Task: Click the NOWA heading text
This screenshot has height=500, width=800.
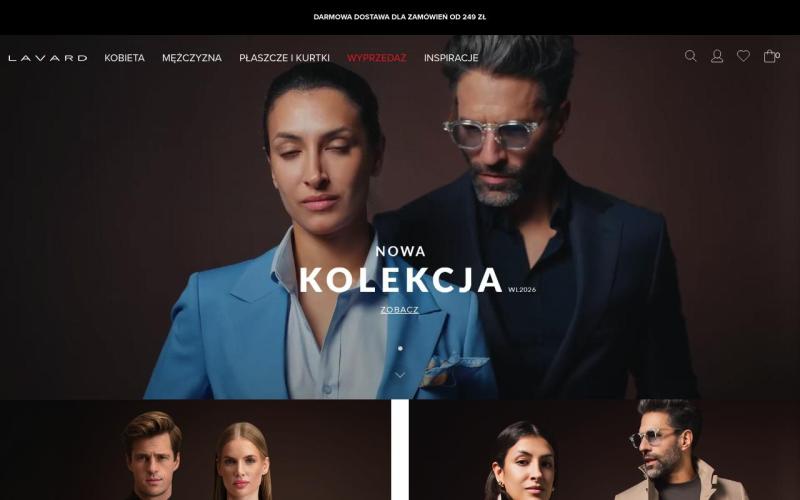Action: point(401,251)
